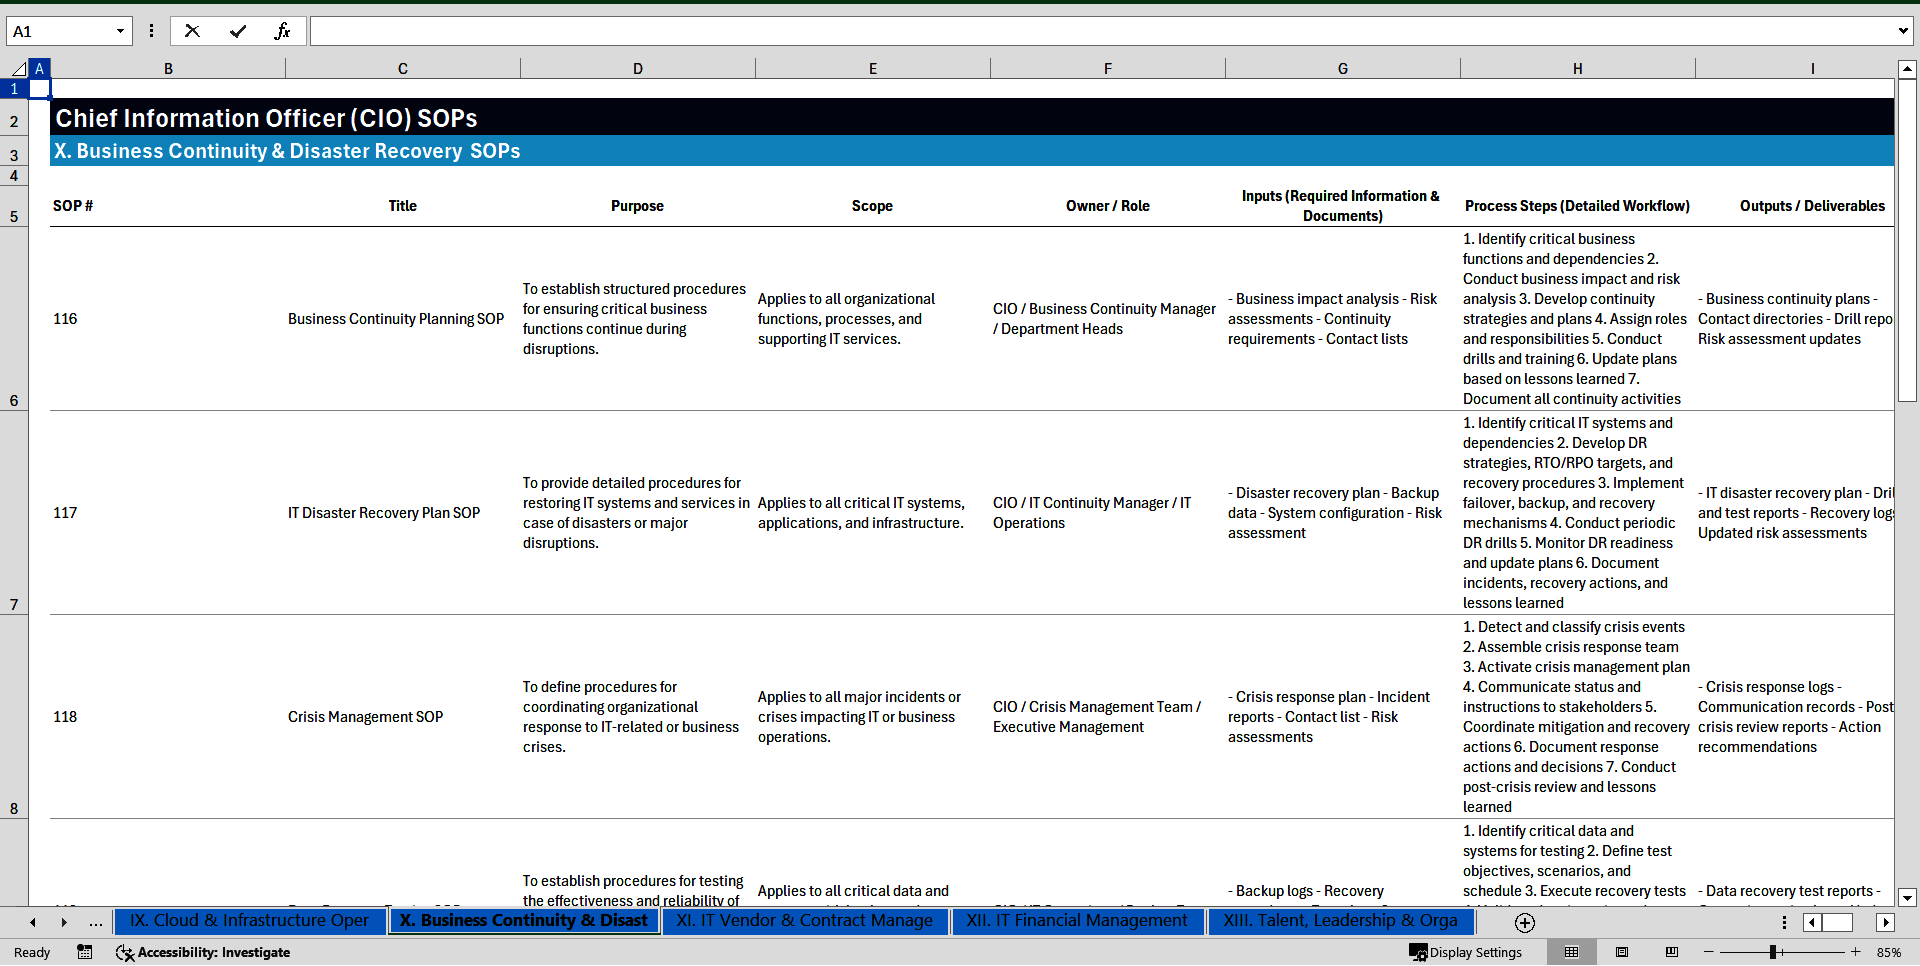Image resolution: width=1920 pixels, height=966 pixels.
Task: Zoom in using the plus icon
Action: (1855, 952)
